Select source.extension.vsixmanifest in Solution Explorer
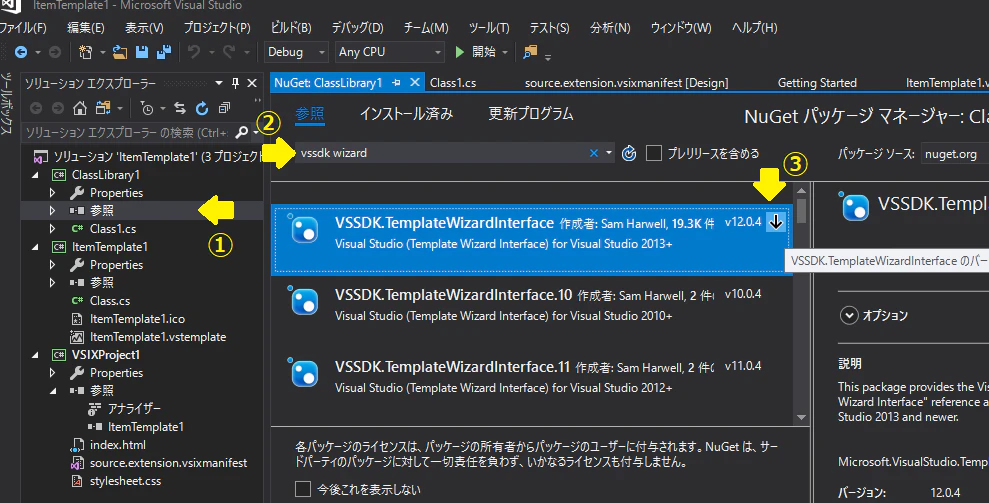989x503 pixels. [168, 463]
